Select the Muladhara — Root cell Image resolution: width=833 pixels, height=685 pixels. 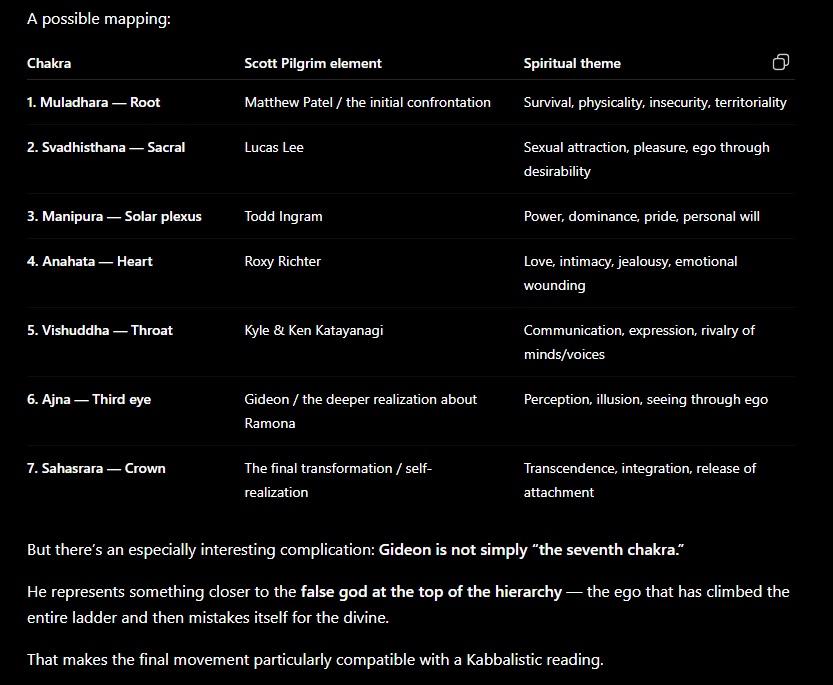[x=94, y=102]
